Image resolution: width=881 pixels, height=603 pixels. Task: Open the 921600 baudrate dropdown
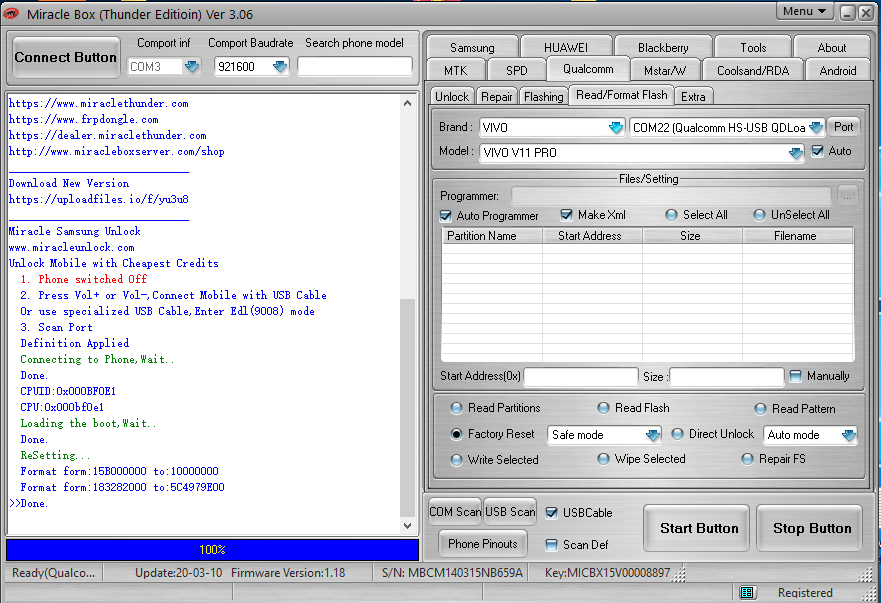279,66
